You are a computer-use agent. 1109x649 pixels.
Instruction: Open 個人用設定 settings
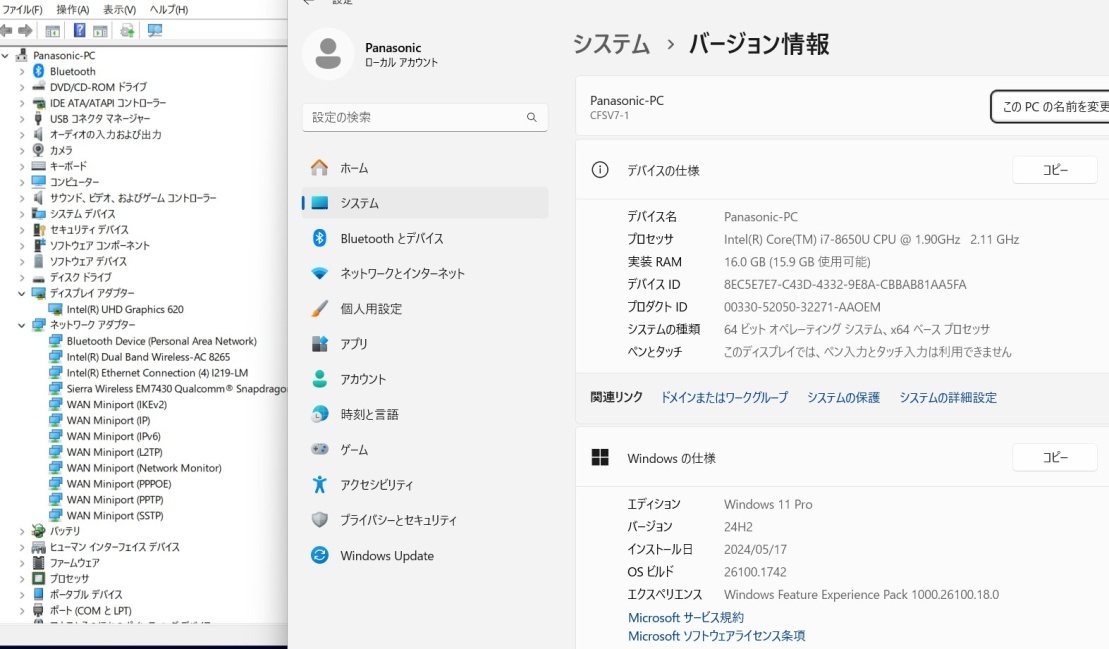424,309
